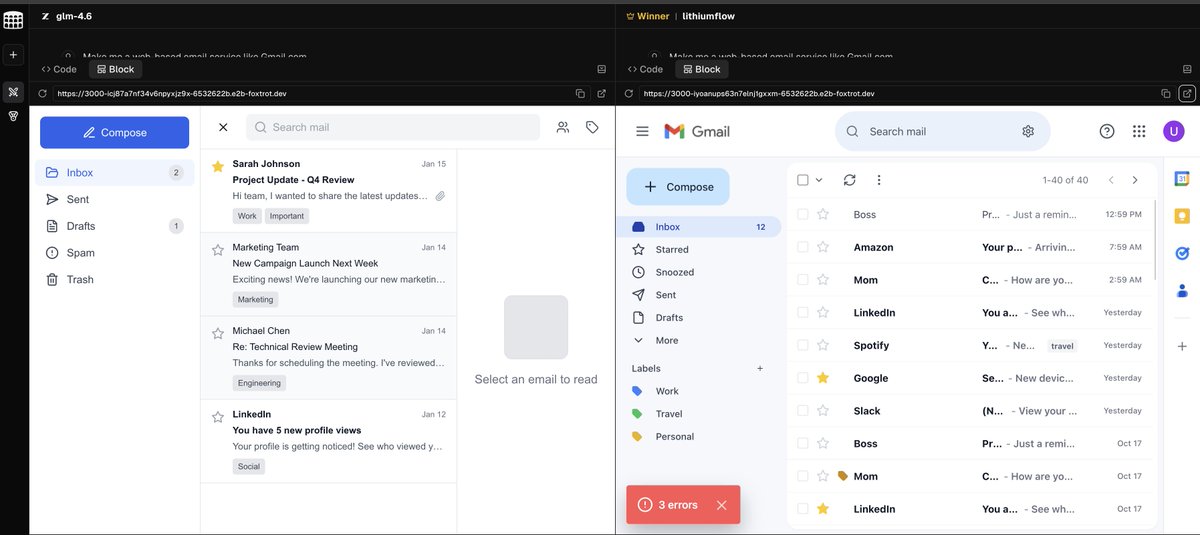This screenshot has height=535, width=1200.
Task: Reload the left preview browser page
Action: point(42,93)
